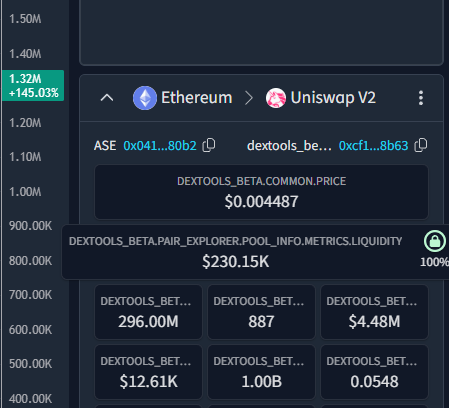Click the 887 metric card
Viewport: 449px width, 408px height.
pos(261,312)
